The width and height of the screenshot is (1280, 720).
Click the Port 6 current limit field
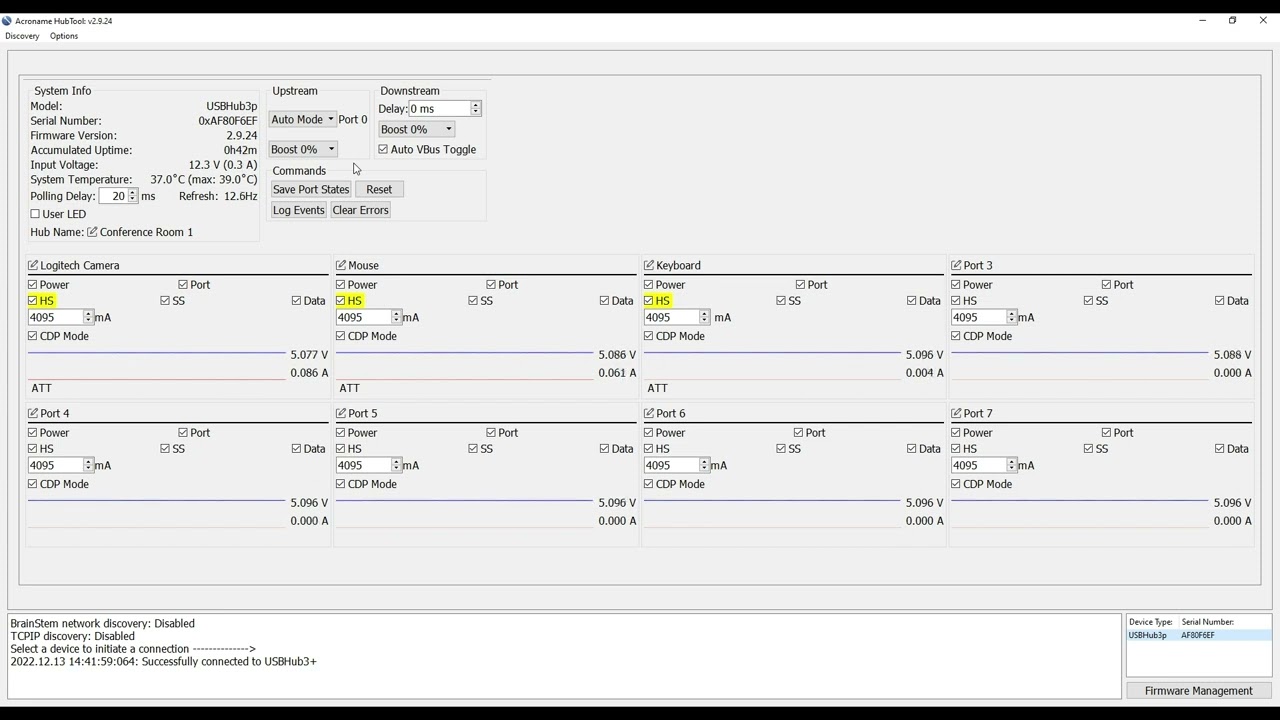[672, 465]
